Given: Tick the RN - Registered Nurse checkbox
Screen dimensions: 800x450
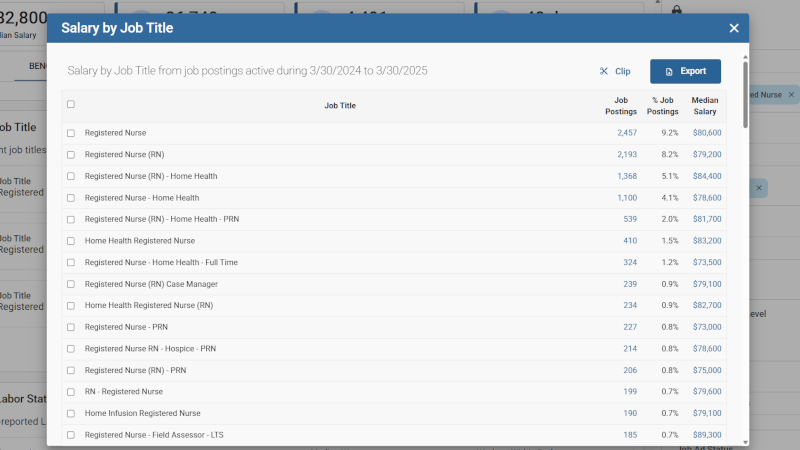Looking at the screenshot, I should point(71,392).
